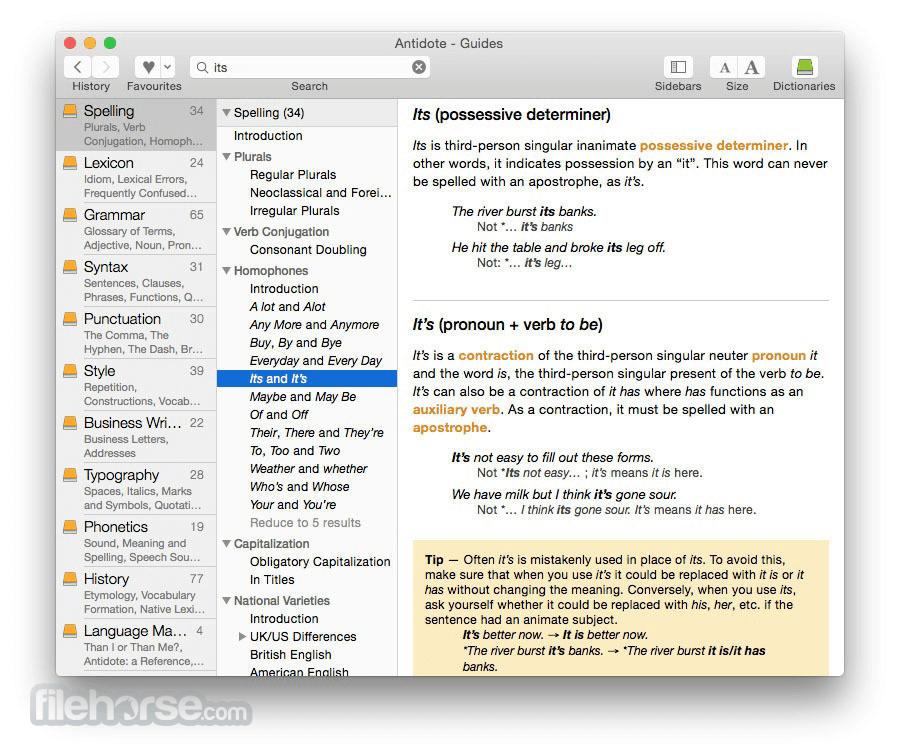Open 'Your and You're' article

tap(293, 505)
